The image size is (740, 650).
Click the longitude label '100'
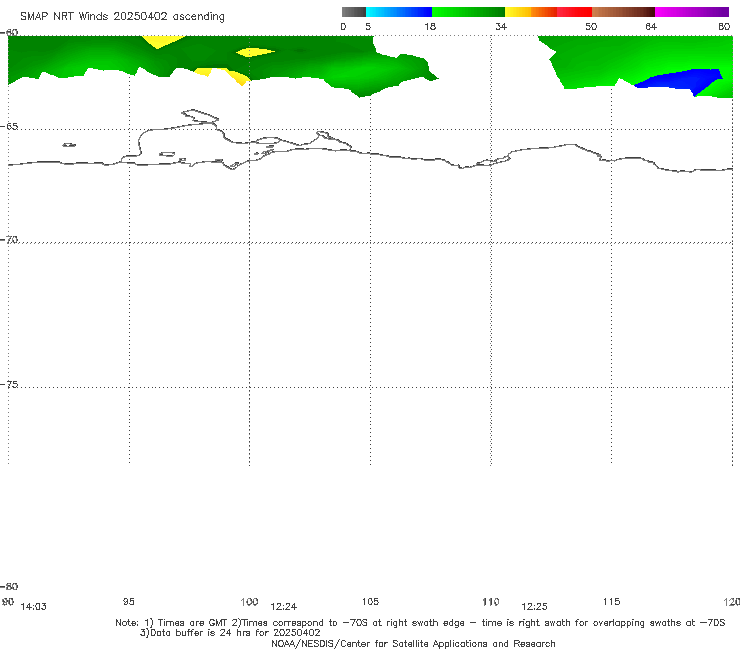pyautogui.click(x=249, y=601)
